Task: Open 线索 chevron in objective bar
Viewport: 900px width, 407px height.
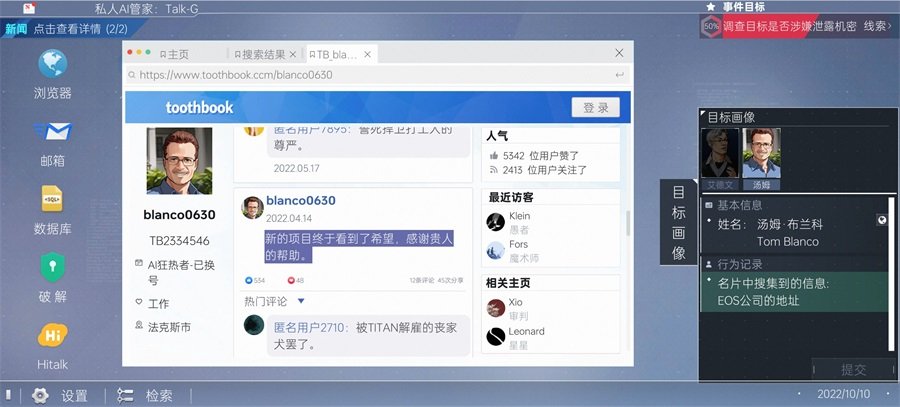Action: (x=890, y=26)
